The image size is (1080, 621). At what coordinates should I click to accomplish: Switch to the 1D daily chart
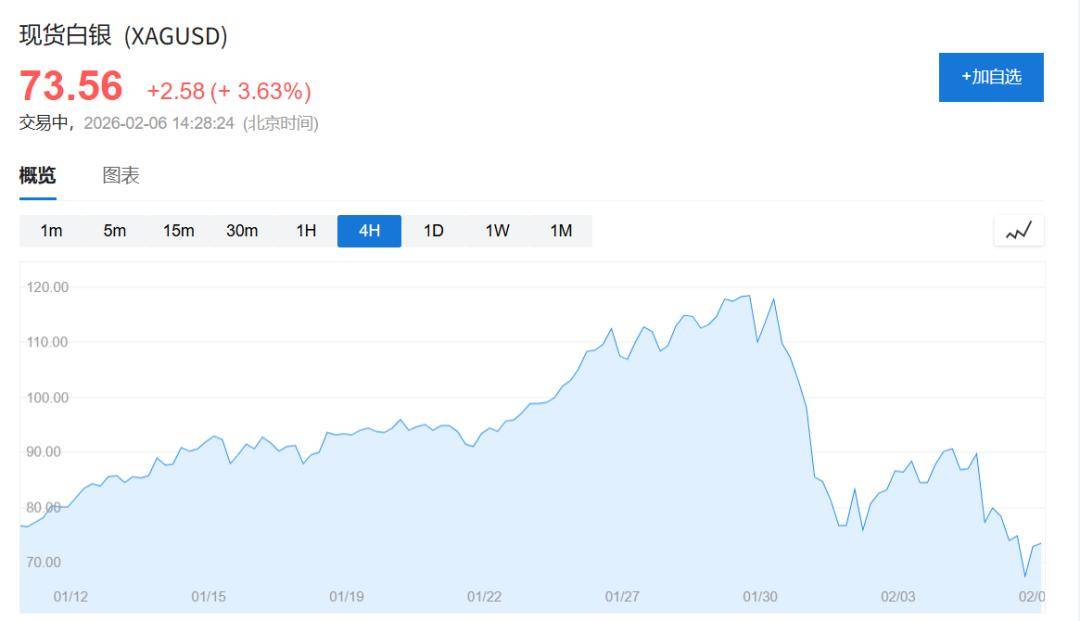click(x=433, y=231)
